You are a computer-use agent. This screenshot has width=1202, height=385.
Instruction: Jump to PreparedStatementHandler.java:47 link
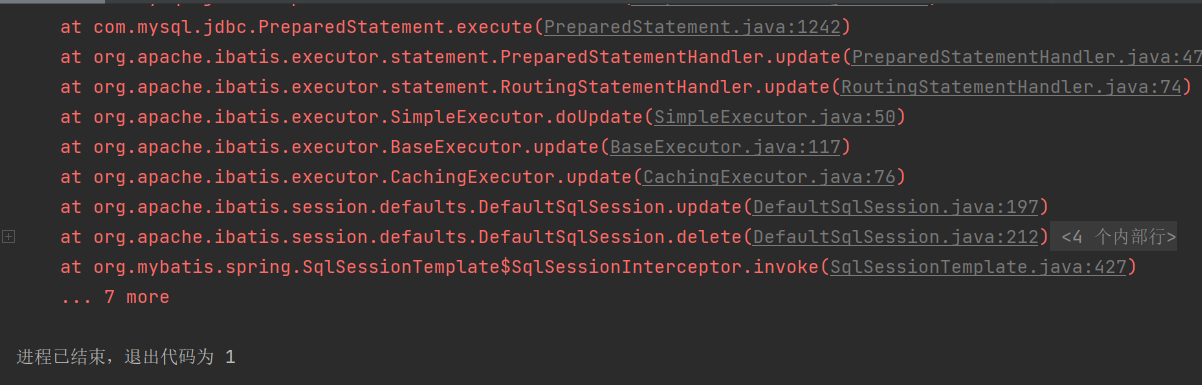1026,57
